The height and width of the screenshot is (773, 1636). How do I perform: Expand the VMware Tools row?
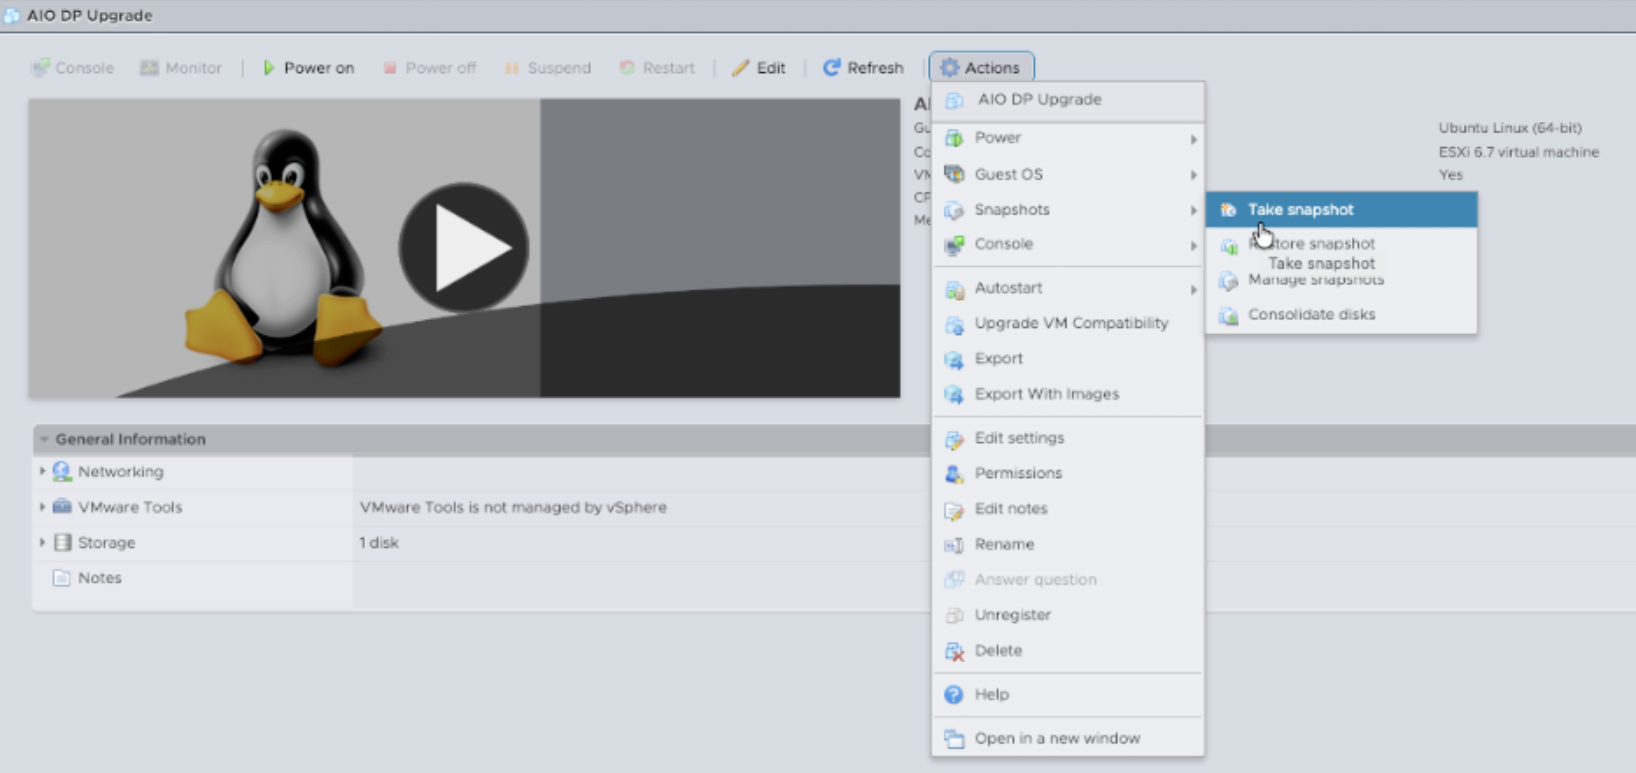42,507
